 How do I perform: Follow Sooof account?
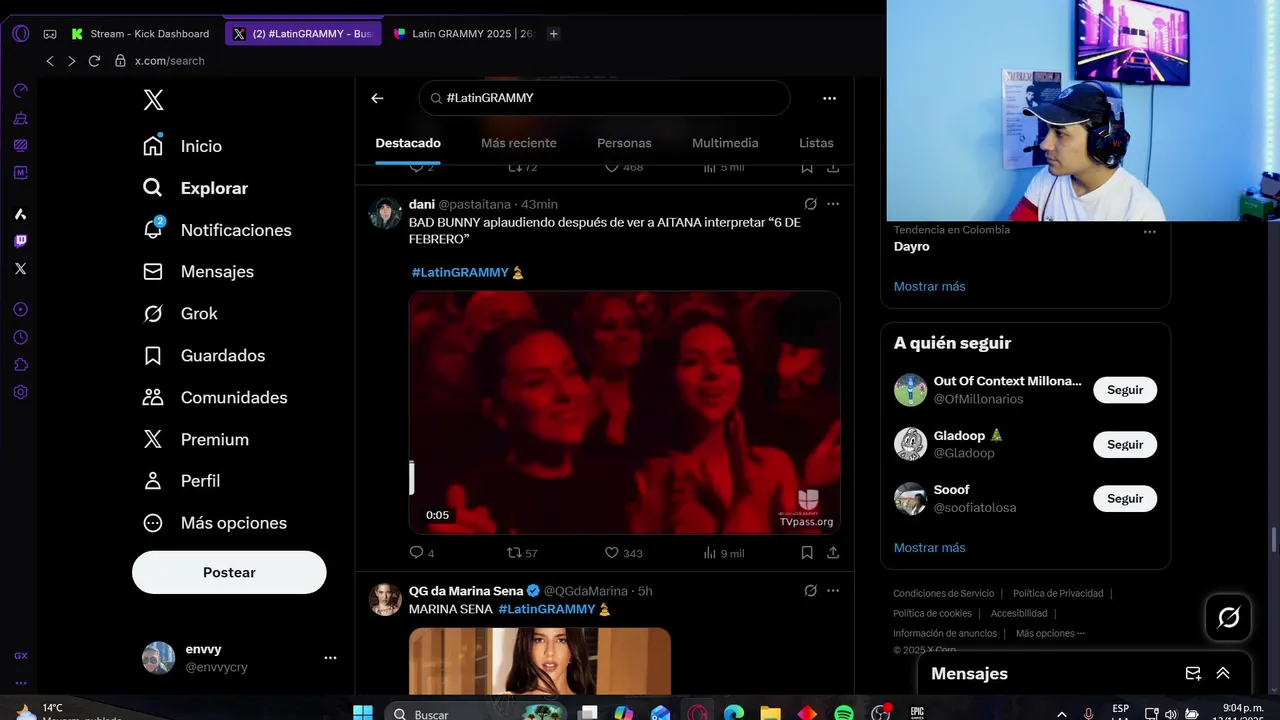coord(1125,498)
